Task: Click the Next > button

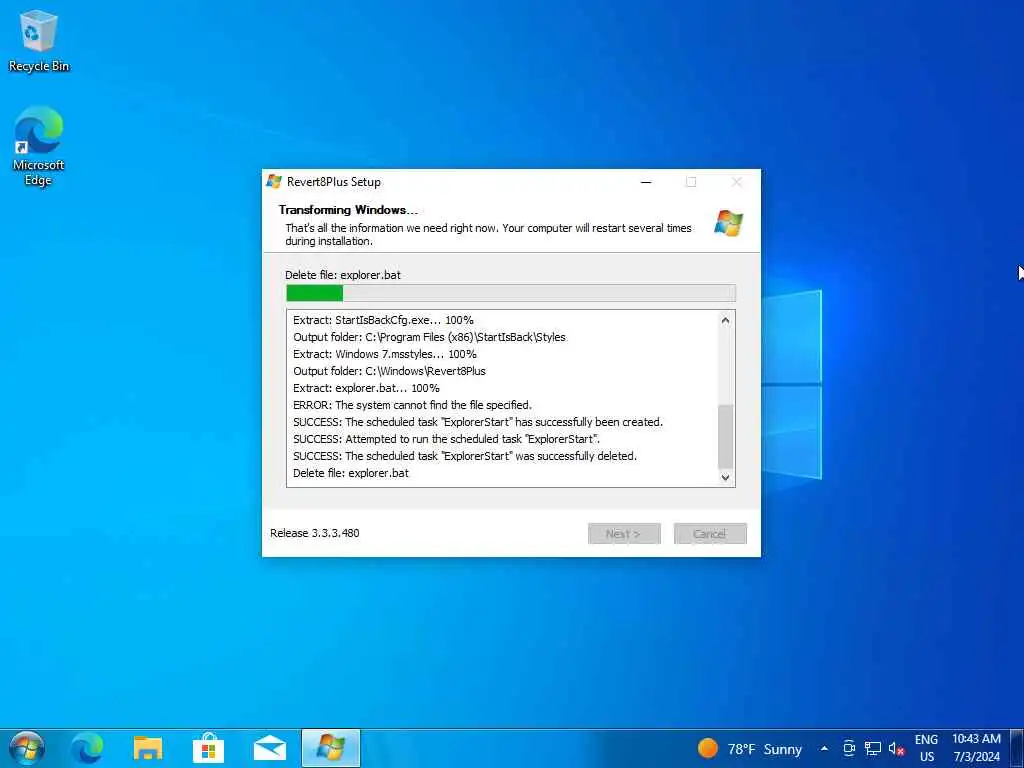Action: [624, 534]
